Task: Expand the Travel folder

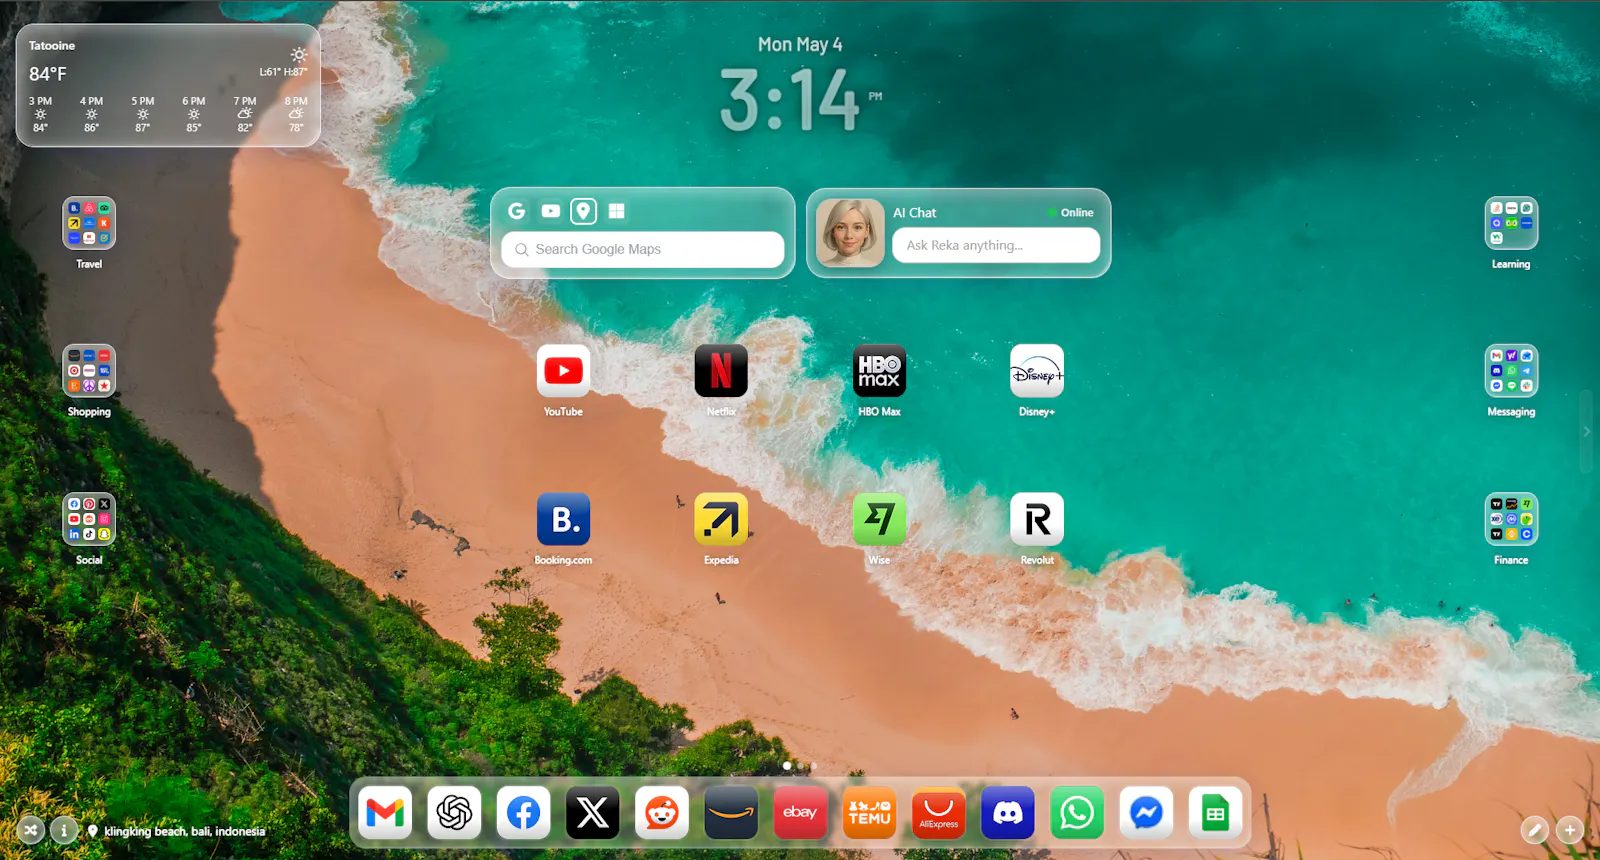Action: (x=89, y=223)
